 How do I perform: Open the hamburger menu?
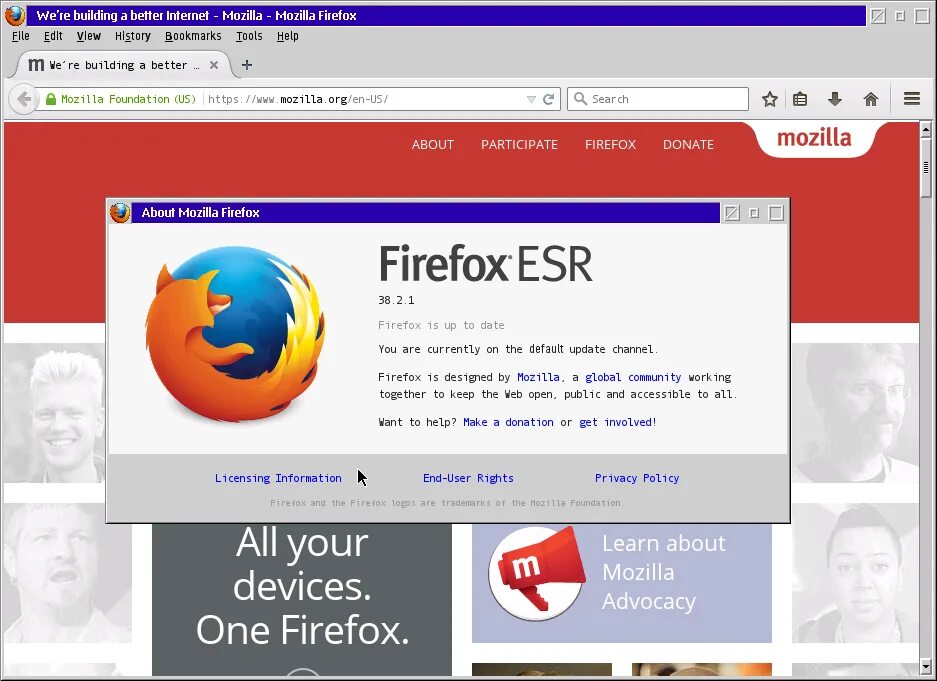pyautogui.click(x=912, y=99)
